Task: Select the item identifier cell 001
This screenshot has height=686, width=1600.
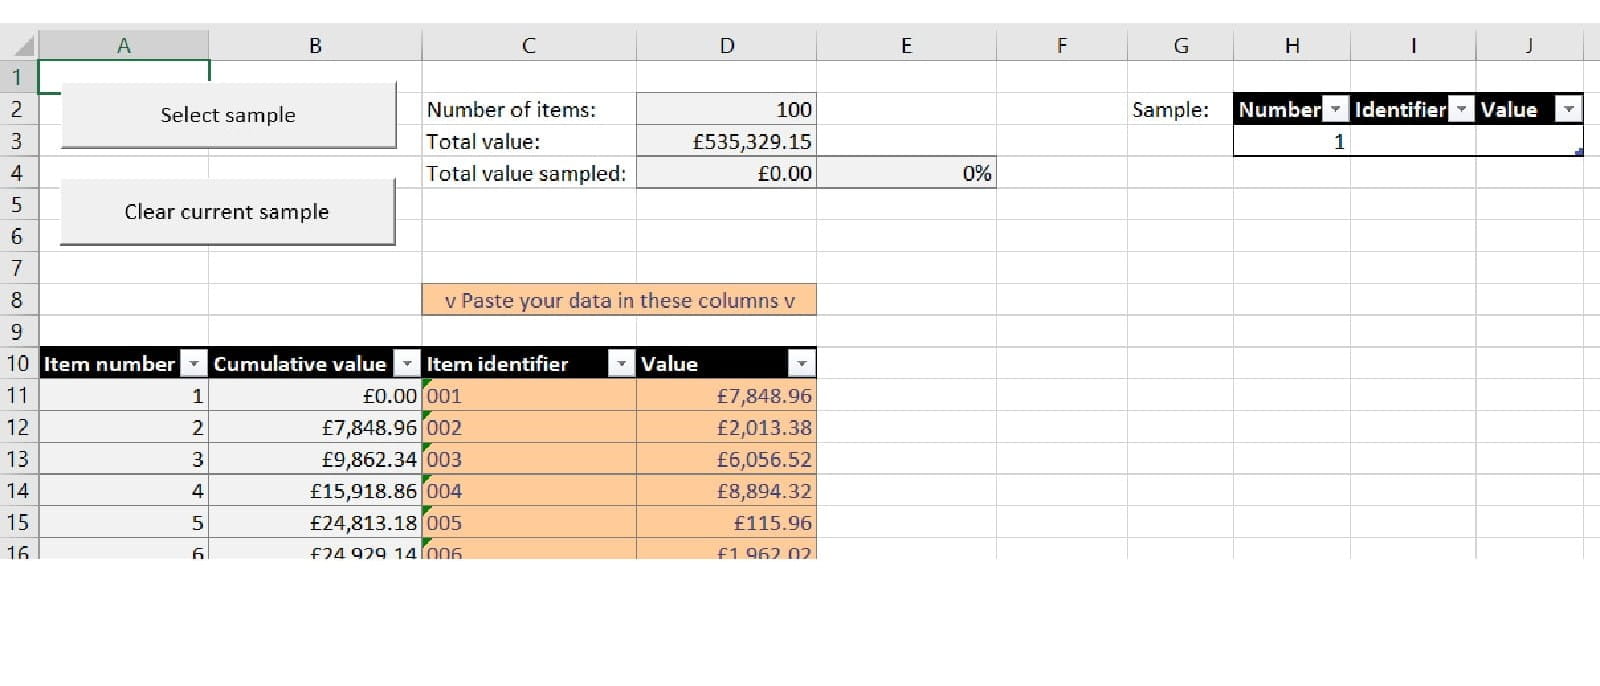Action: pyautogui.click(x=528, y=396)
